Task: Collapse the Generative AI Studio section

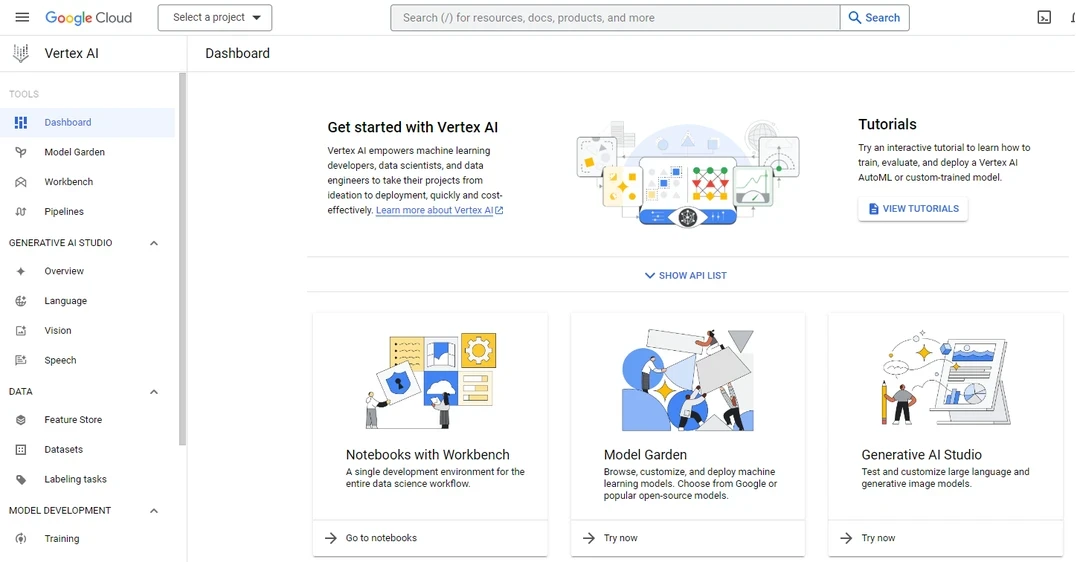Action: (x=154, y=243)
